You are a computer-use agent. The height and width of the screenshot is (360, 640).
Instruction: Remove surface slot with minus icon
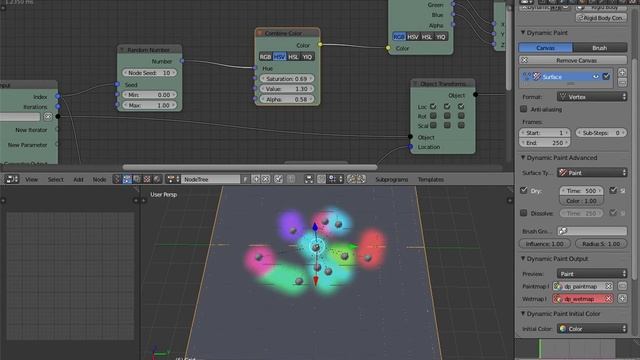click(x=622, y=82)
